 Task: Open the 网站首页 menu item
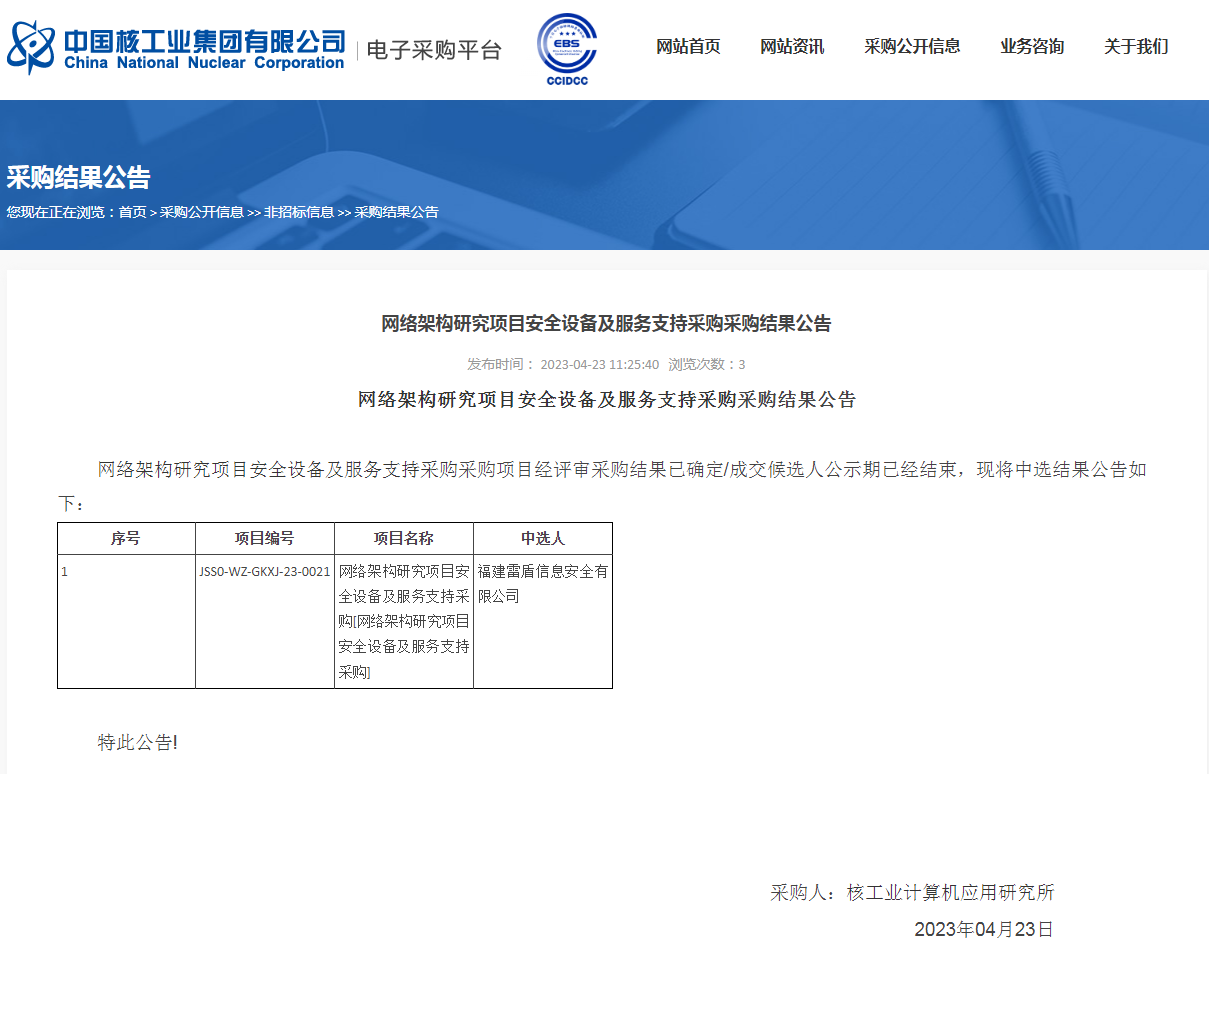point(688,47)
